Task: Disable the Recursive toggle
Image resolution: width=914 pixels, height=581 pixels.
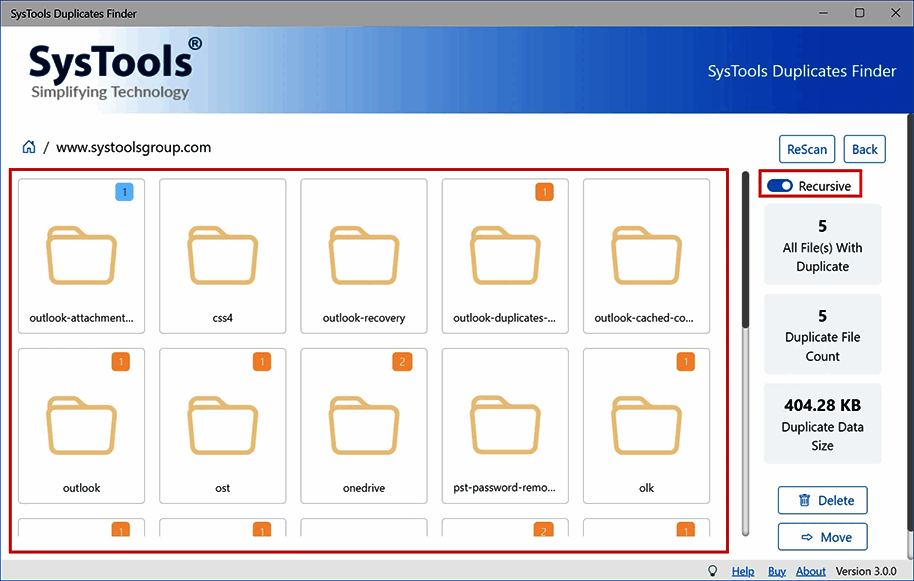Action: 777,184
